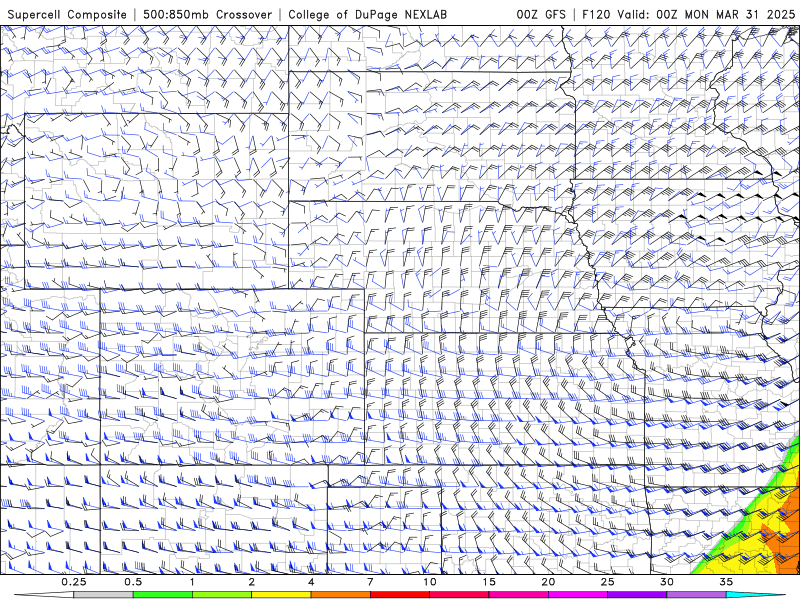Select the gray color bar segment
Screen dimensions: 800x600
103,595
